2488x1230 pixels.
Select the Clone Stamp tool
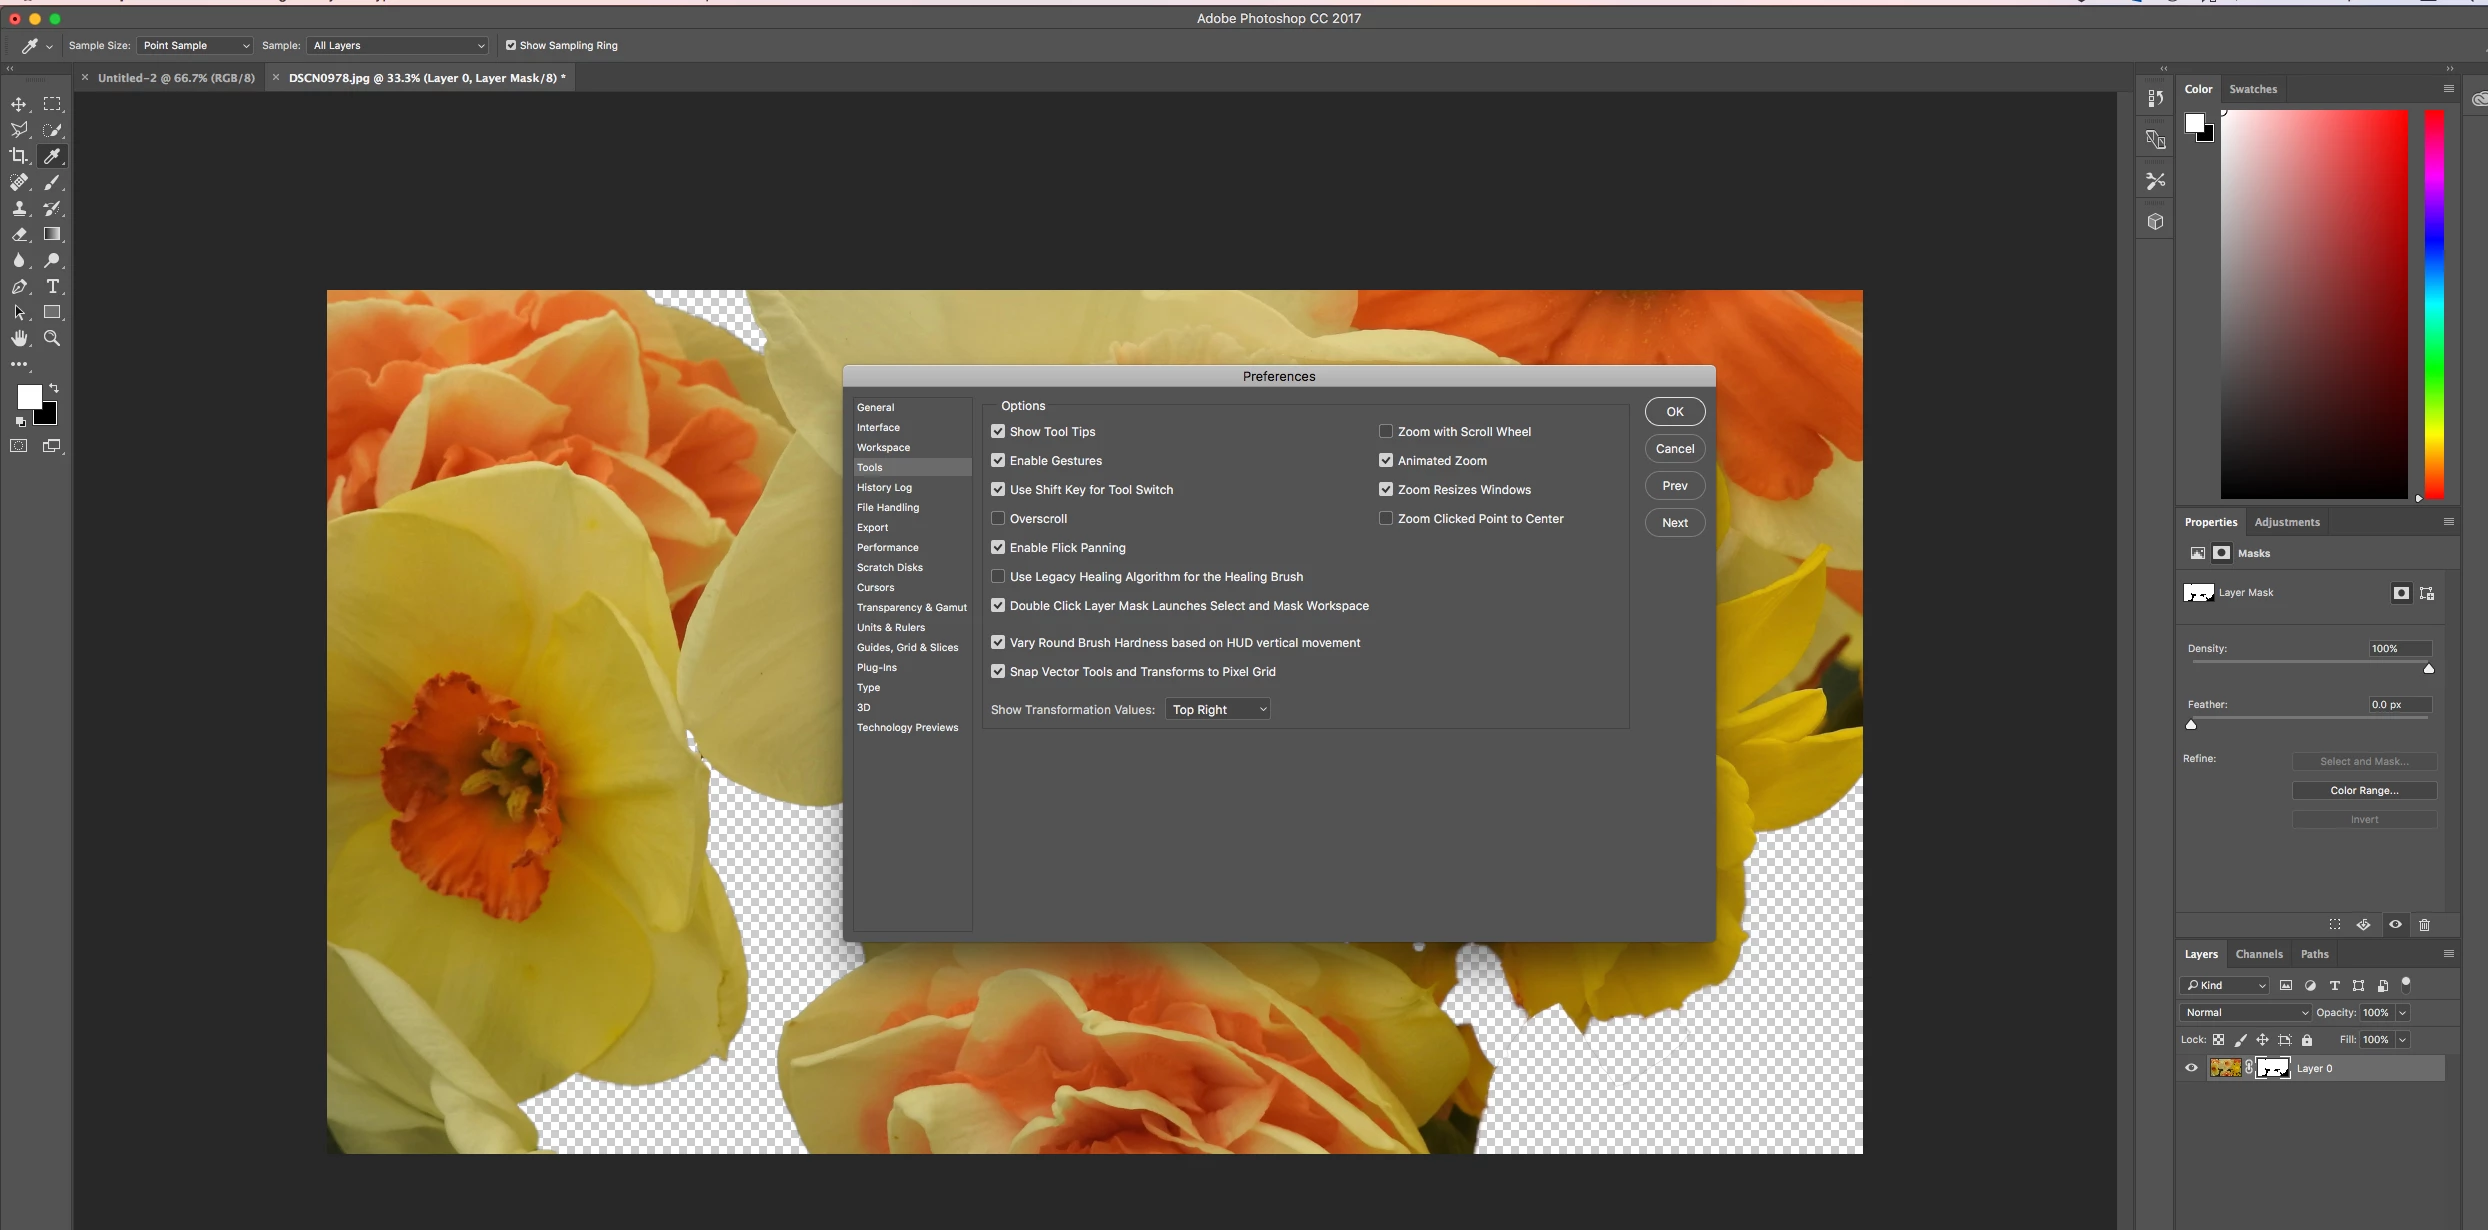pos(19,209)
